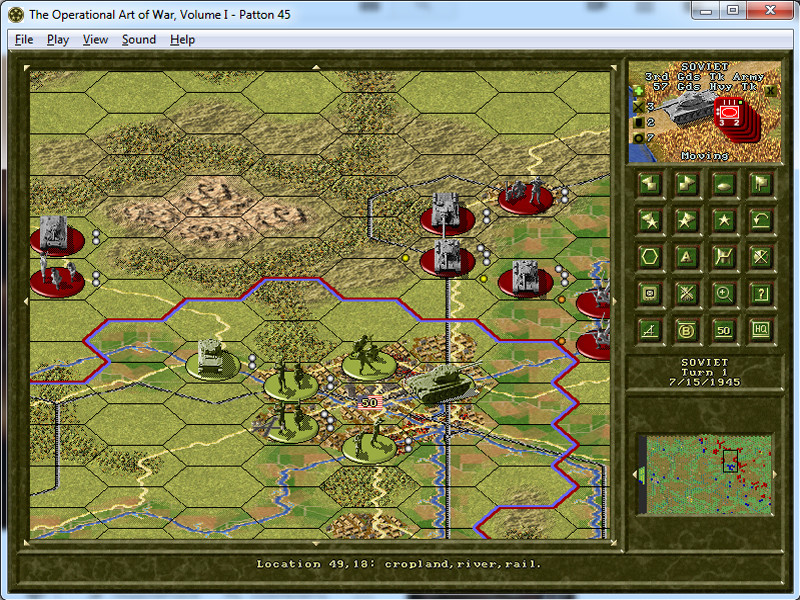Select the US flag objective marker labeled 50
This screenshot has width=800, height=600.
point(369,403)
